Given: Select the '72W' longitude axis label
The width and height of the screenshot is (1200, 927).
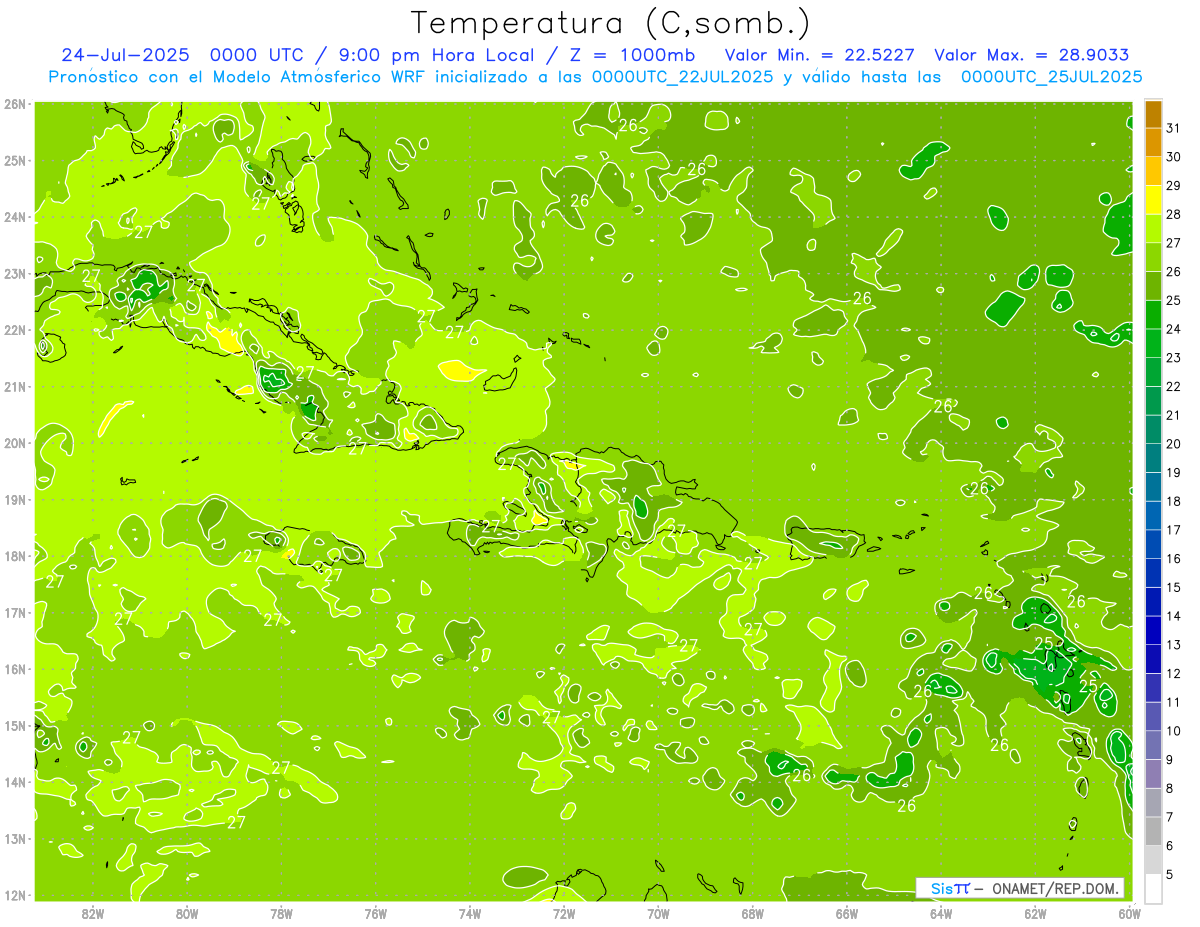Looking at the screenshot, I should pyautogui.click(x=564, y=913).
